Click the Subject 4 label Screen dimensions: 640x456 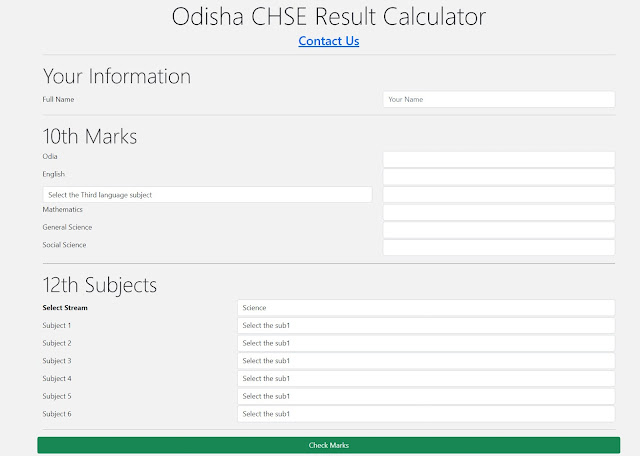pyautogui.click(x=57, y=378)
